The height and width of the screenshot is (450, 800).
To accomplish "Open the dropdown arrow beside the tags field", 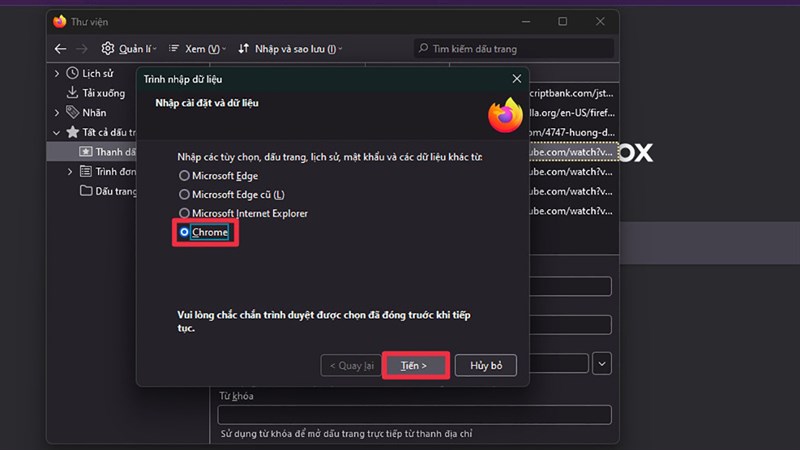I will 602,364.
